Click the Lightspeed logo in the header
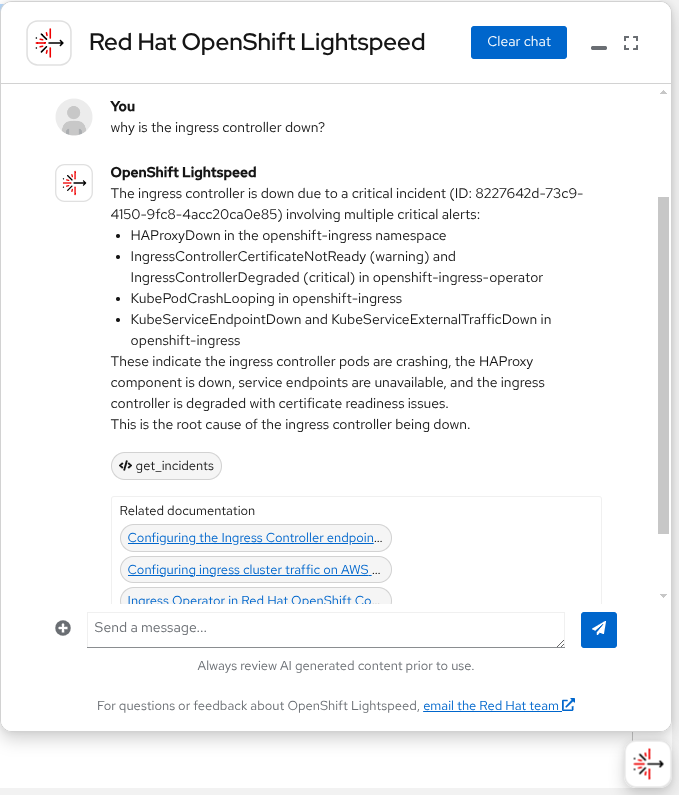679x795 pixels. click(49, 43)
